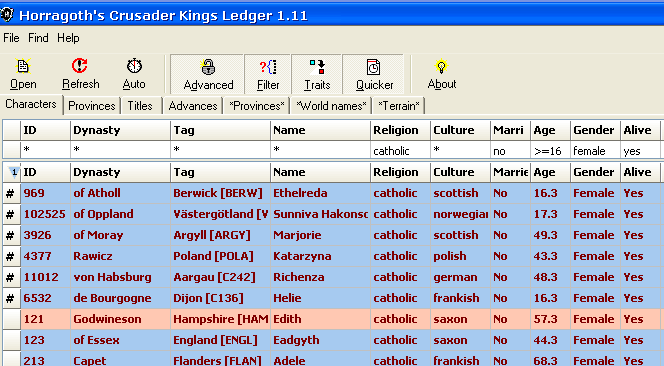Edit the Alive filter field containing yes
Viewport: 664px width, 366px height.
point(640,150)
